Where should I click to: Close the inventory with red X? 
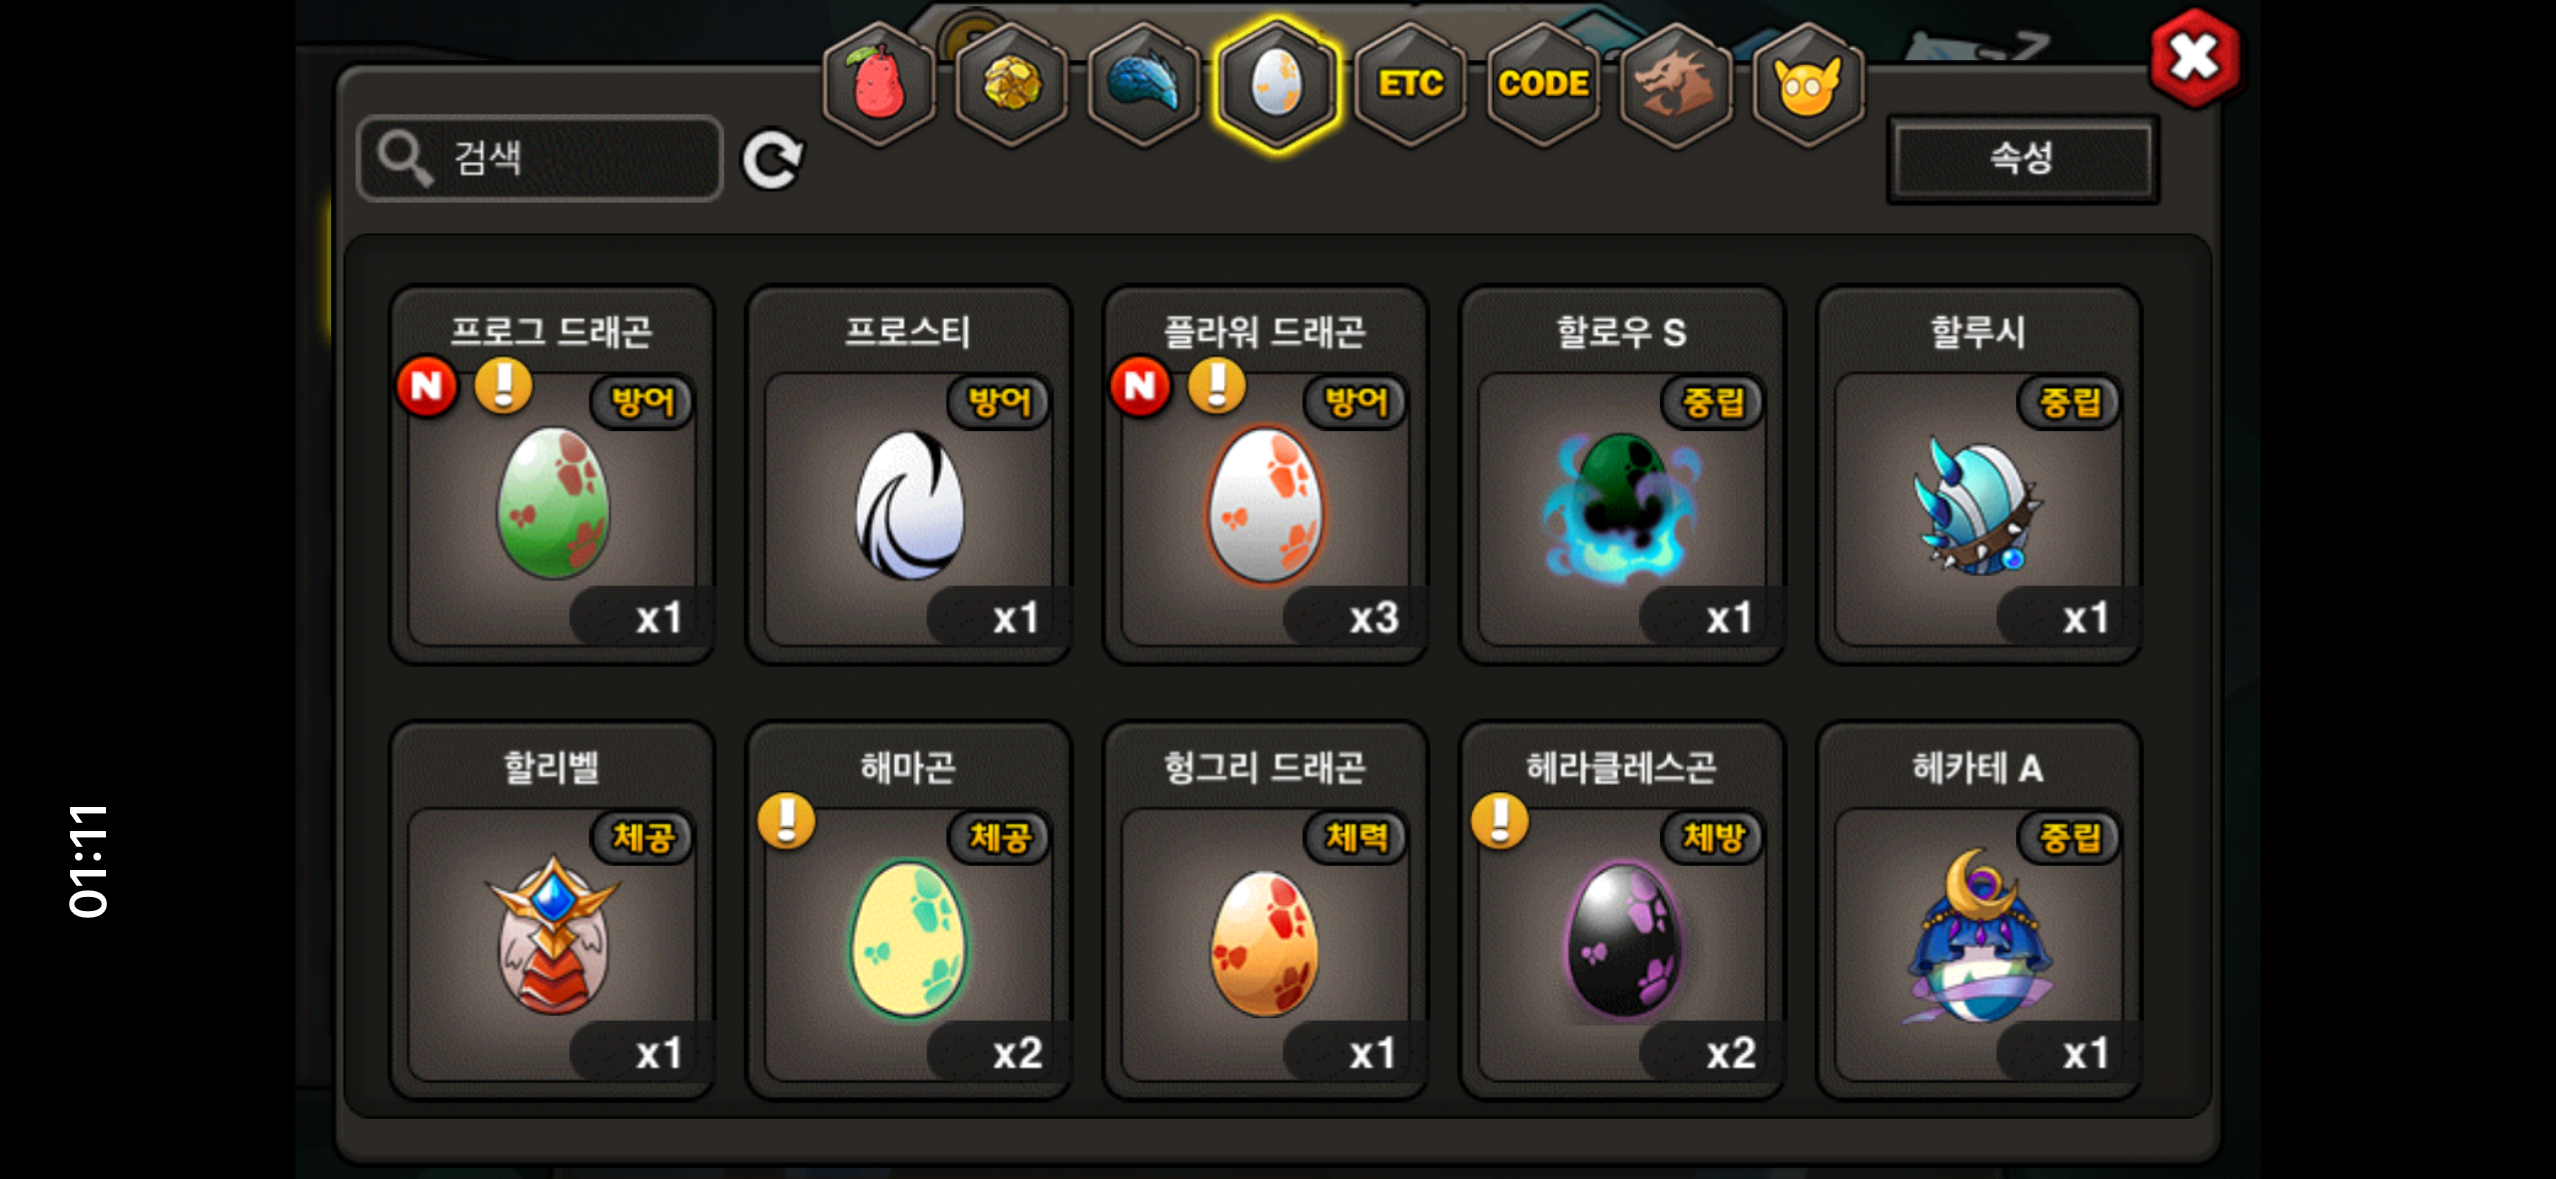click(x=2194, y=58)
